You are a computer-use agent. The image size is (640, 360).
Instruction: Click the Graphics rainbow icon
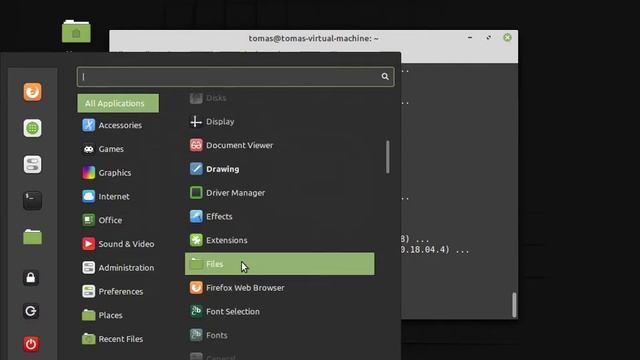pyautogui.click(x=88, y=173)
